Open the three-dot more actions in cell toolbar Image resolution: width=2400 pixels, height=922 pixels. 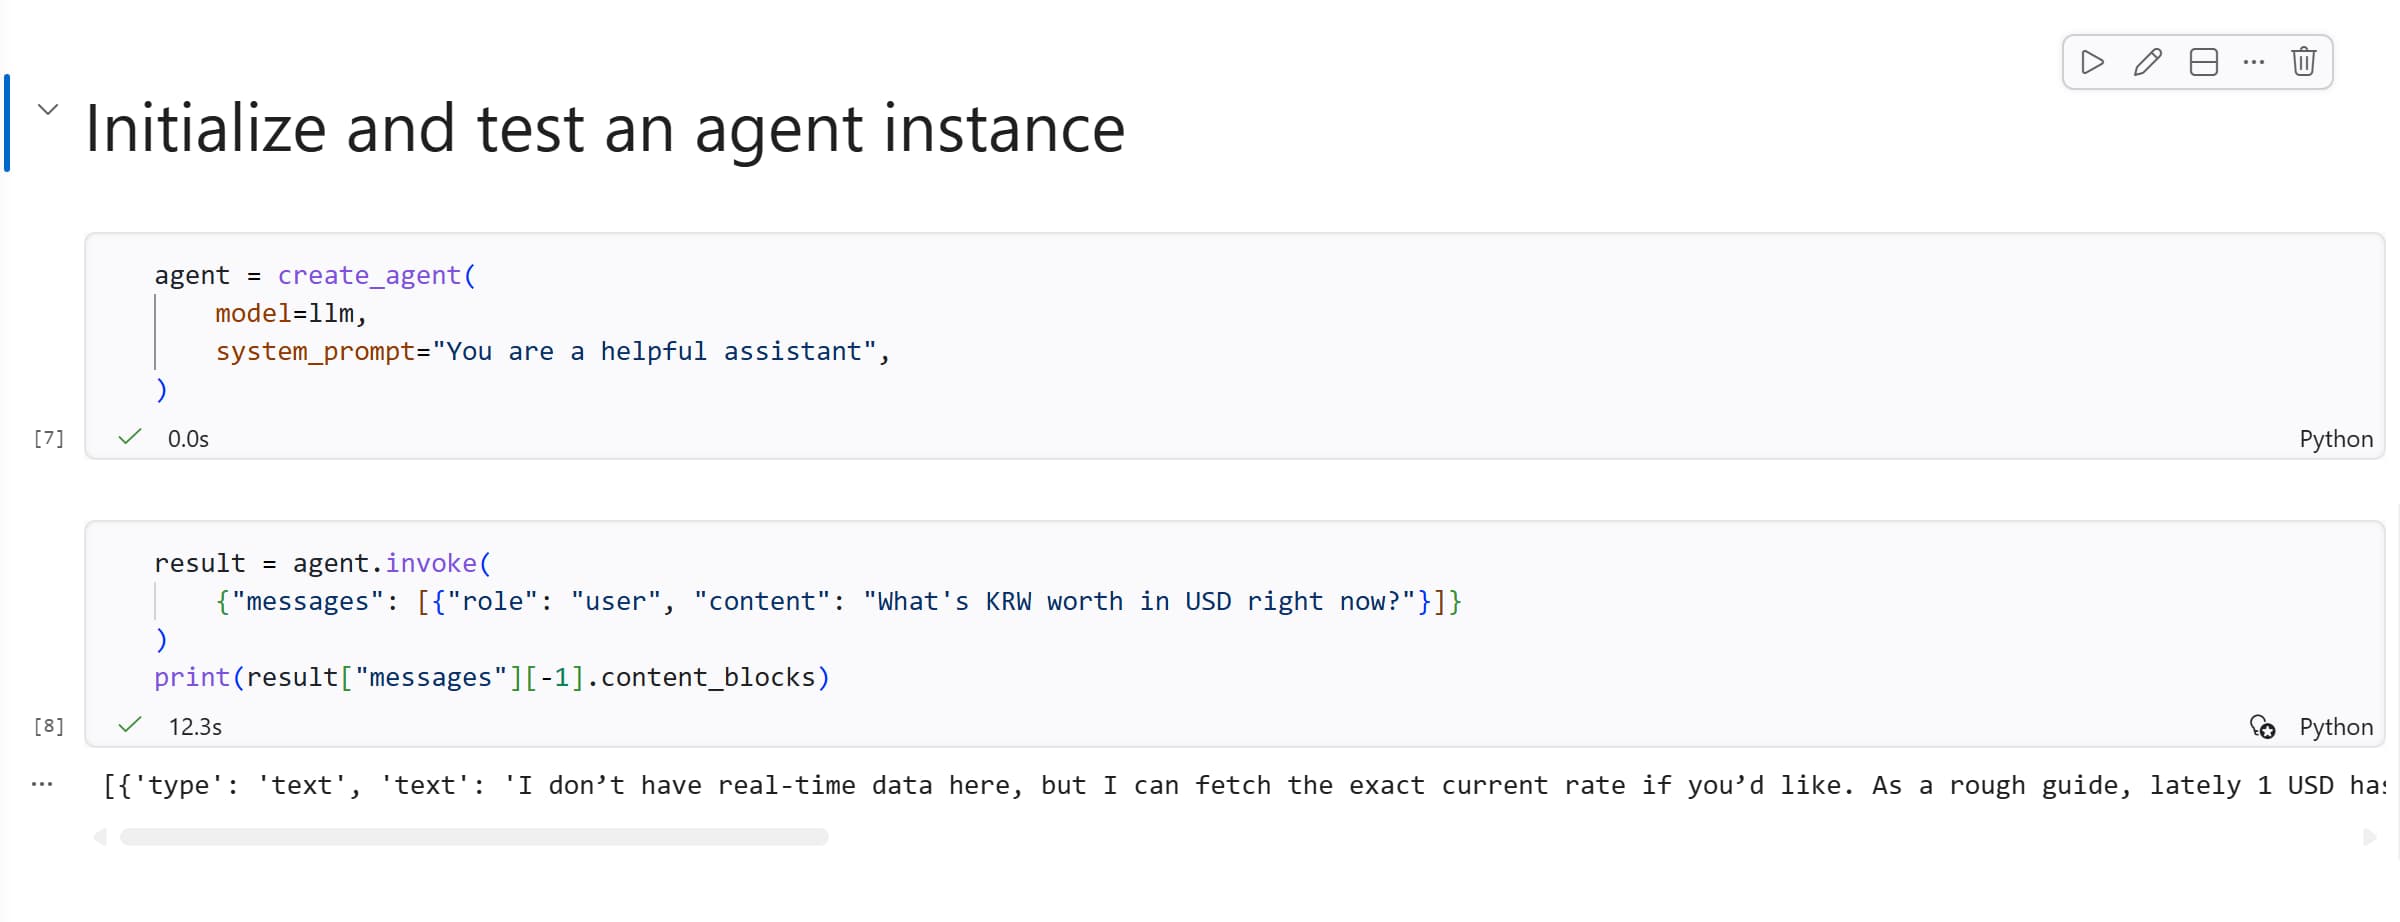(x=2253, y=62)
